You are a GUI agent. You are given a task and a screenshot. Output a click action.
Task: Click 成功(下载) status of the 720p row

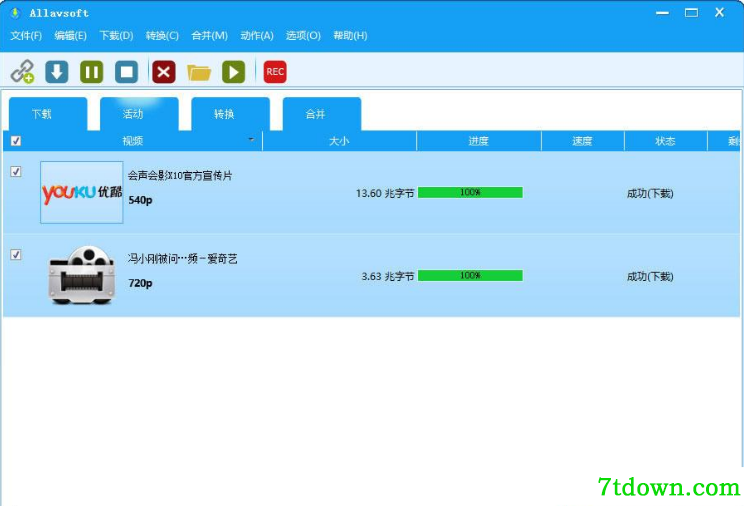pyautogui.click(x=650, y=276)
